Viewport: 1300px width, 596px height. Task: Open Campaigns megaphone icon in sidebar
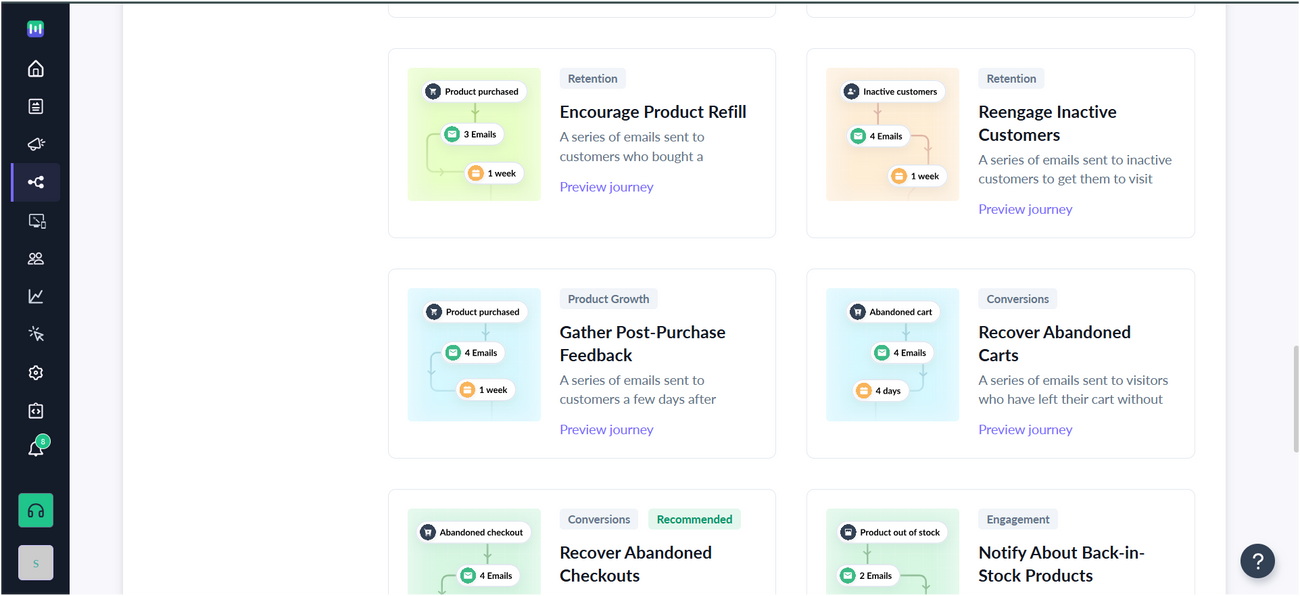(36, 144)
